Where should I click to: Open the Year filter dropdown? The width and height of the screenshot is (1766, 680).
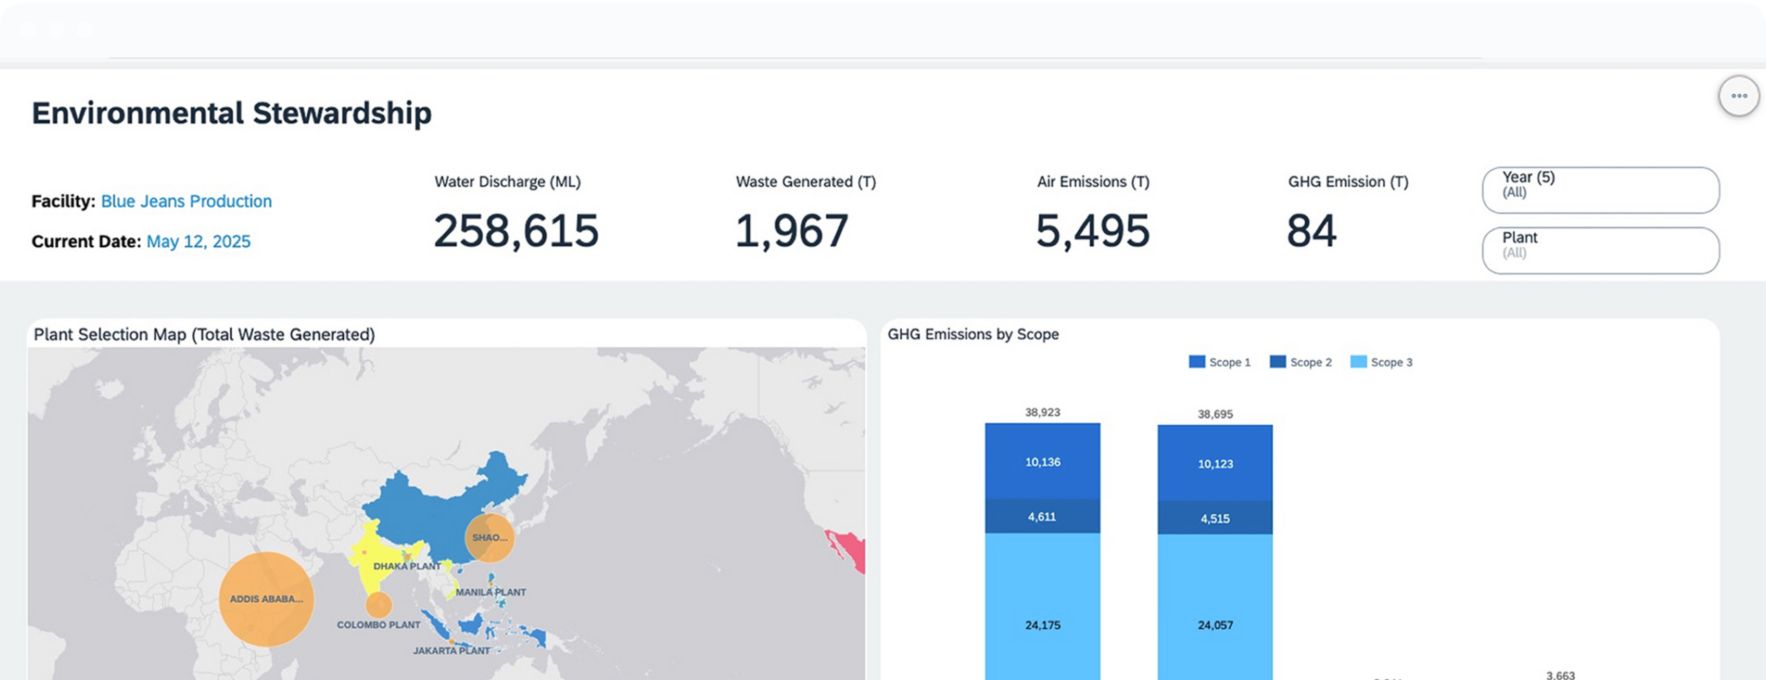(x=1600, y=190)
